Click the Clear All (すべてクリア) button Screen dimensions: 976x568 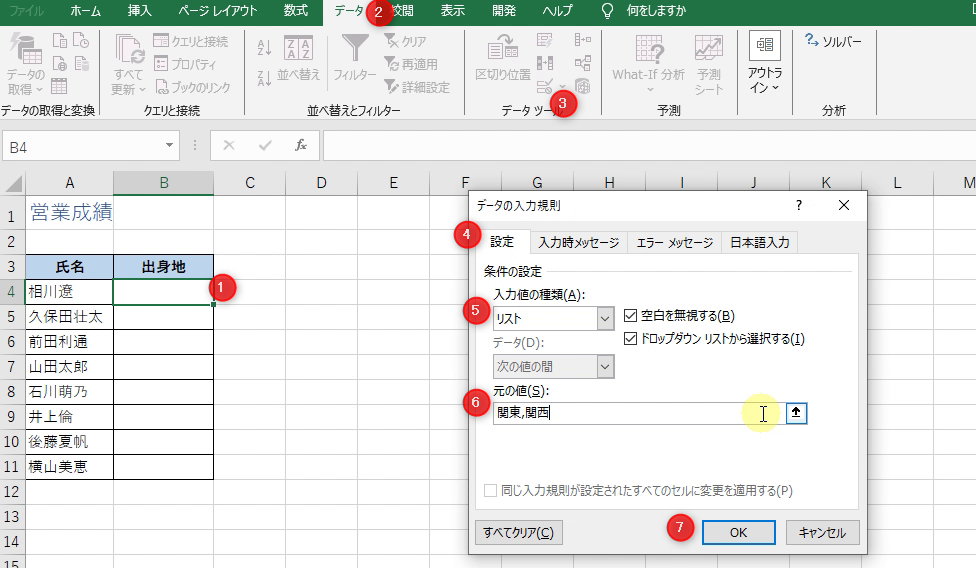pos(519,532)
